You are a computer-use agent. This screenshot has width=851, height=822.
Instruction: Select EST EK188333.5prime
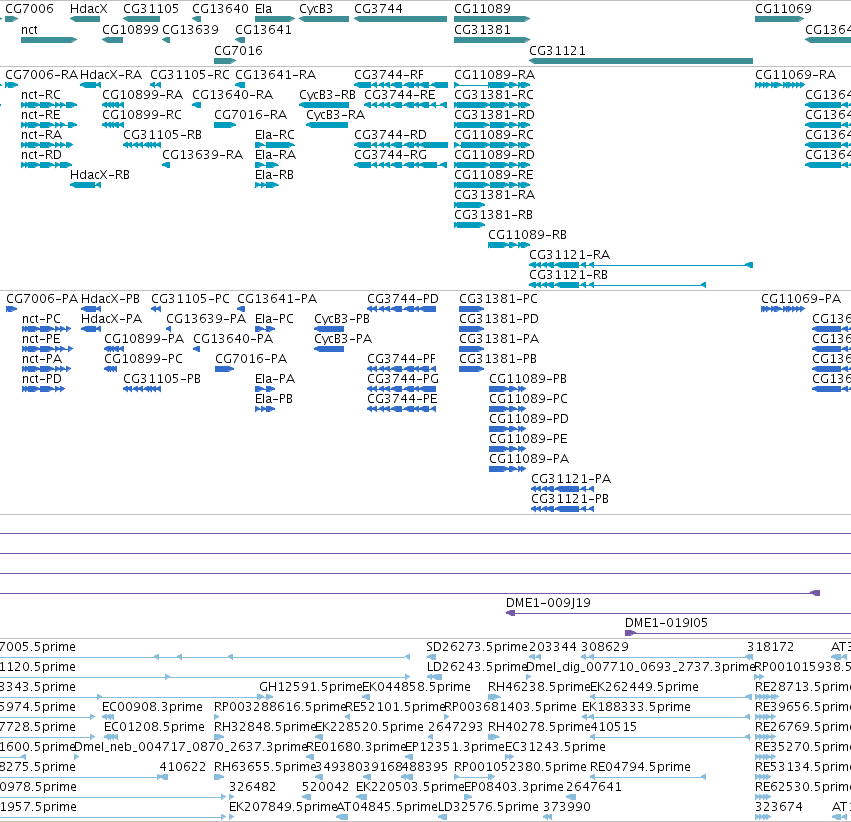[667, 717]
